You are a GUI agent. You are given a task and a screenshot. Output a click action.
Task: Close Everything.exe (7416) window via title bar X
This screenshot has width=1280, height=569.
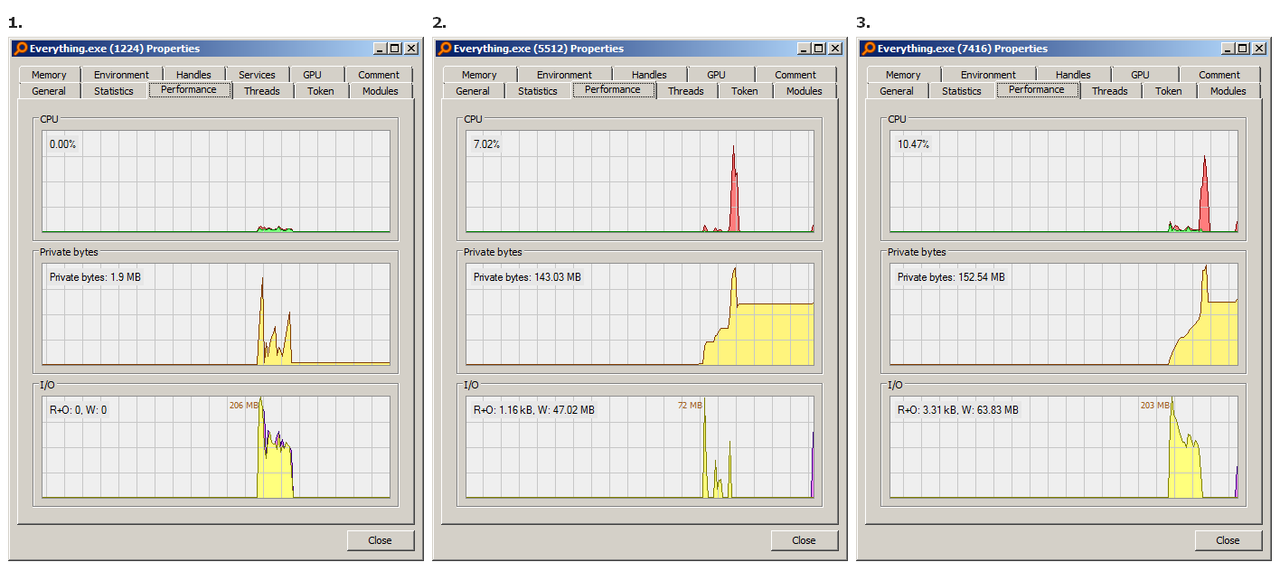1258,48
